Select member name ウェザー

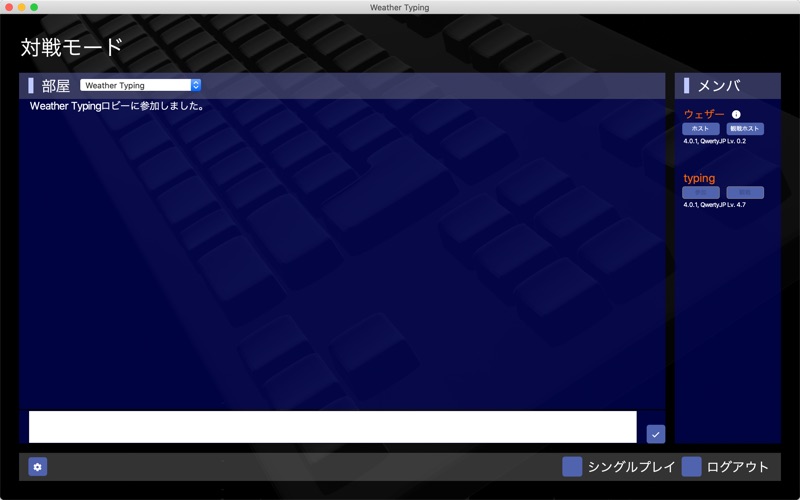tap(704, 114)
